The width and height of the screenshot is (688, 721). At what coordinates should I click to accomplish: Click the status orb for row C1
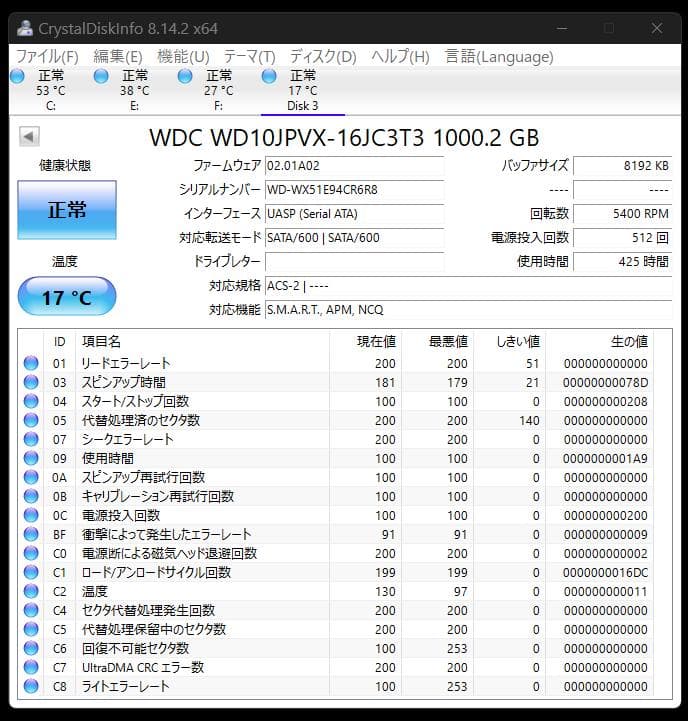(x=31, y=572)
